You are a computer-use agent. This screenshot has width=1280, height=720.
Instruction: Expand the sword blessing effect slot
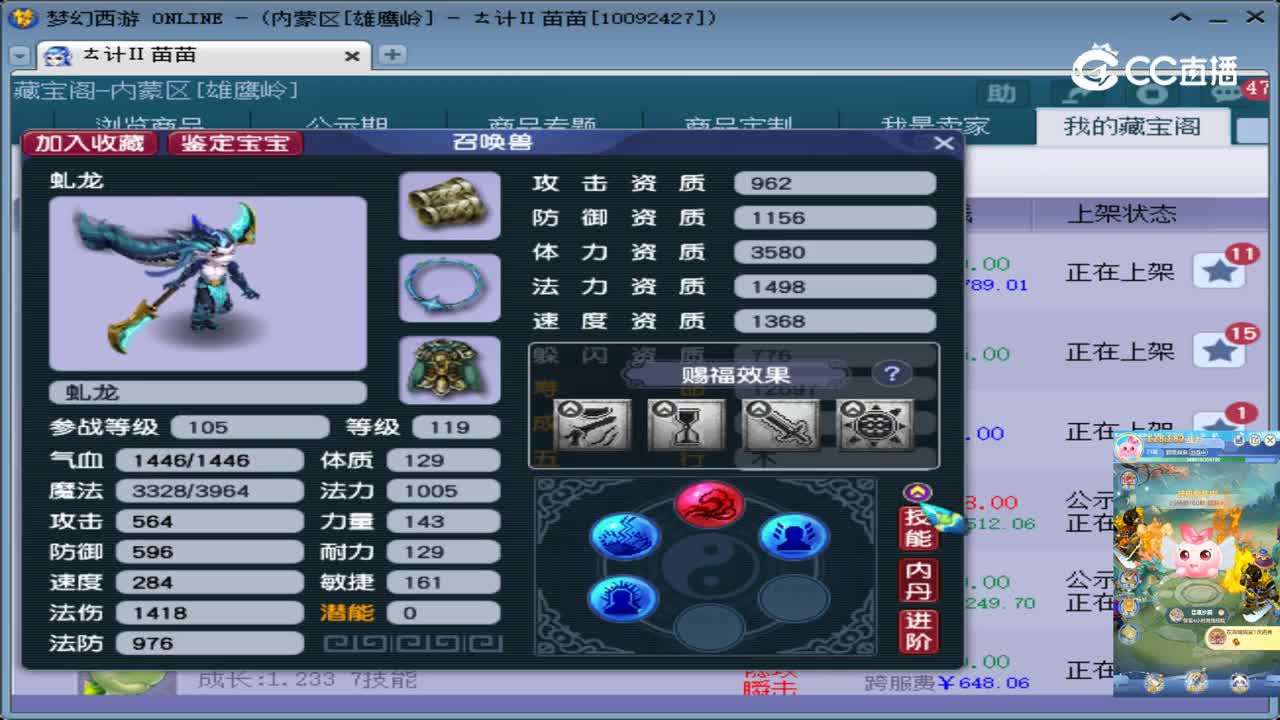coord(782,425)
